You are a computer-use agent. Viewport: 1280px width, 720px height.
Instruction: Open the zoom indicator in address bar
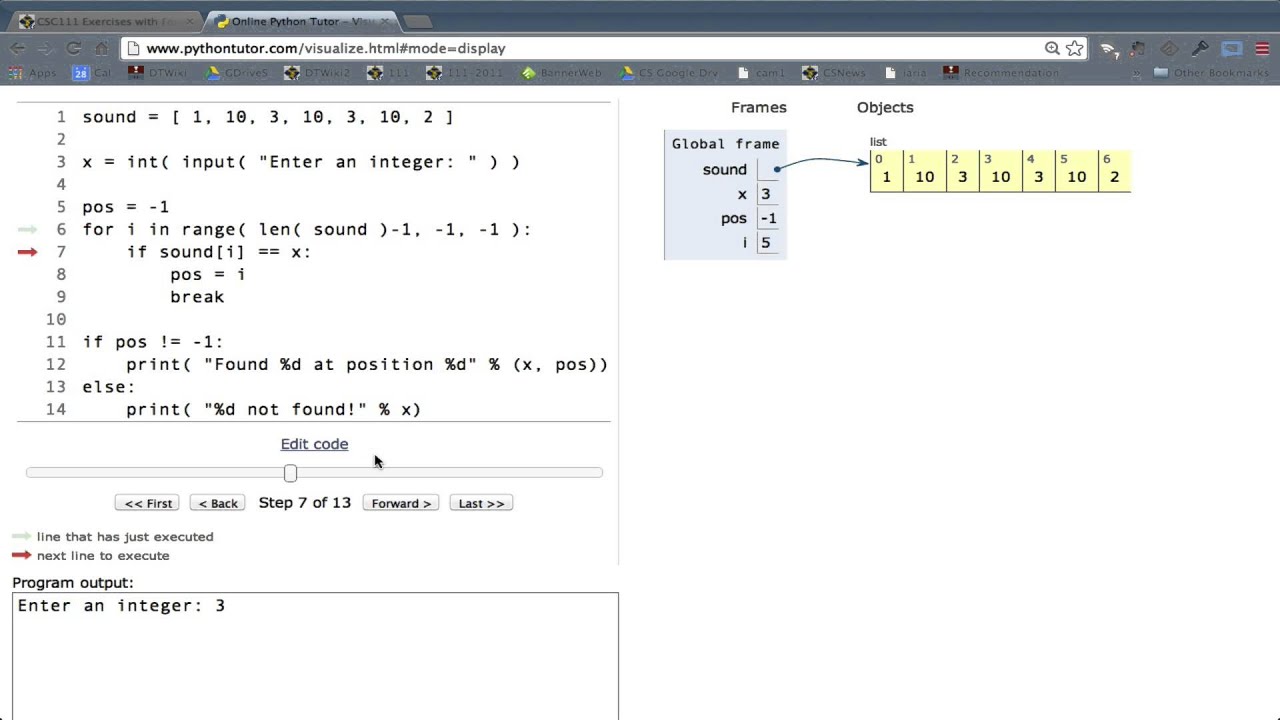point(1052,48)
